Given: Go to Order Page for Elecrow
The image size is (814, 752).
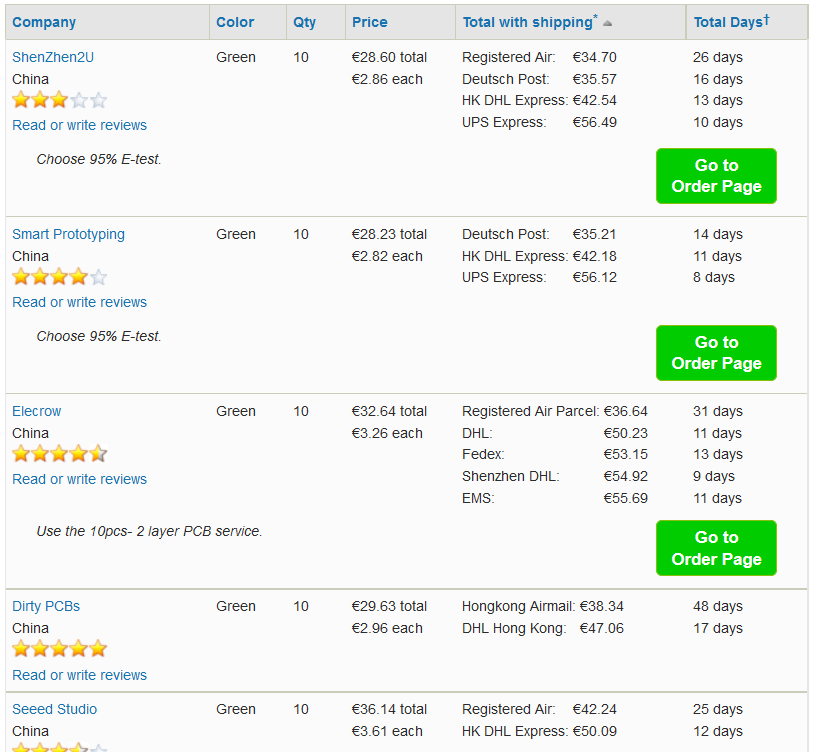Looking at the screenshot, I should click(716, 548).
